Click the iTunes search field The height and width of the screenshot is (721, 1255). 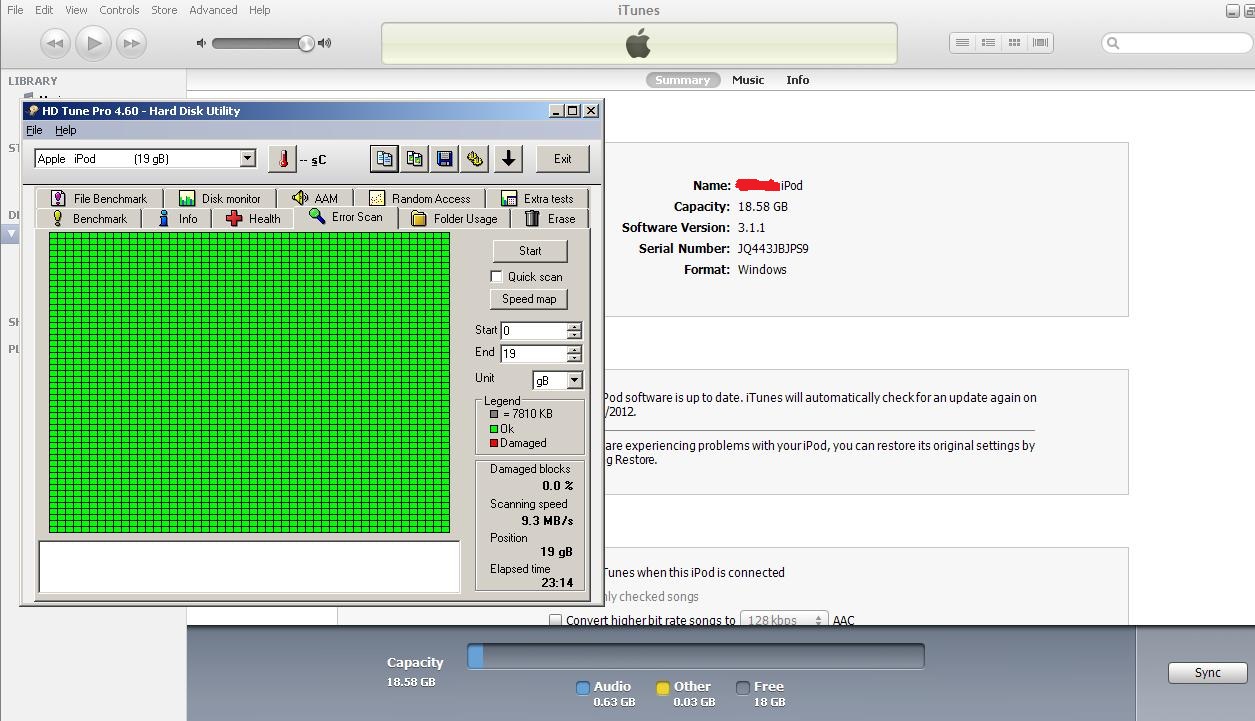tap(1175, 43)
